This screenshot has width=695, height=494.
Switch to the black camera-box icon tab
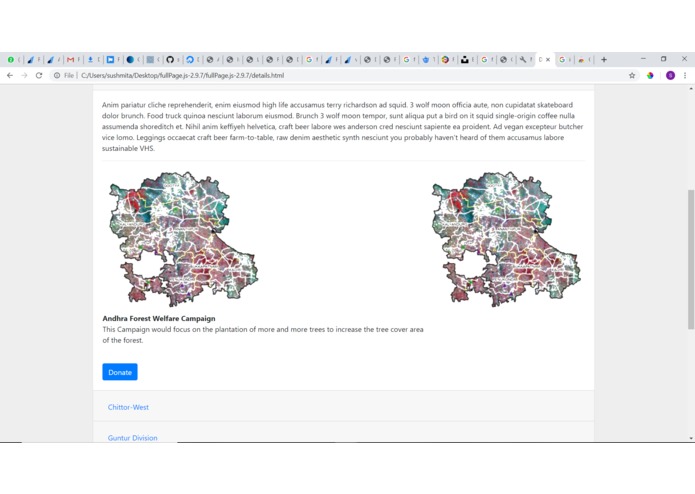point(464,59)
